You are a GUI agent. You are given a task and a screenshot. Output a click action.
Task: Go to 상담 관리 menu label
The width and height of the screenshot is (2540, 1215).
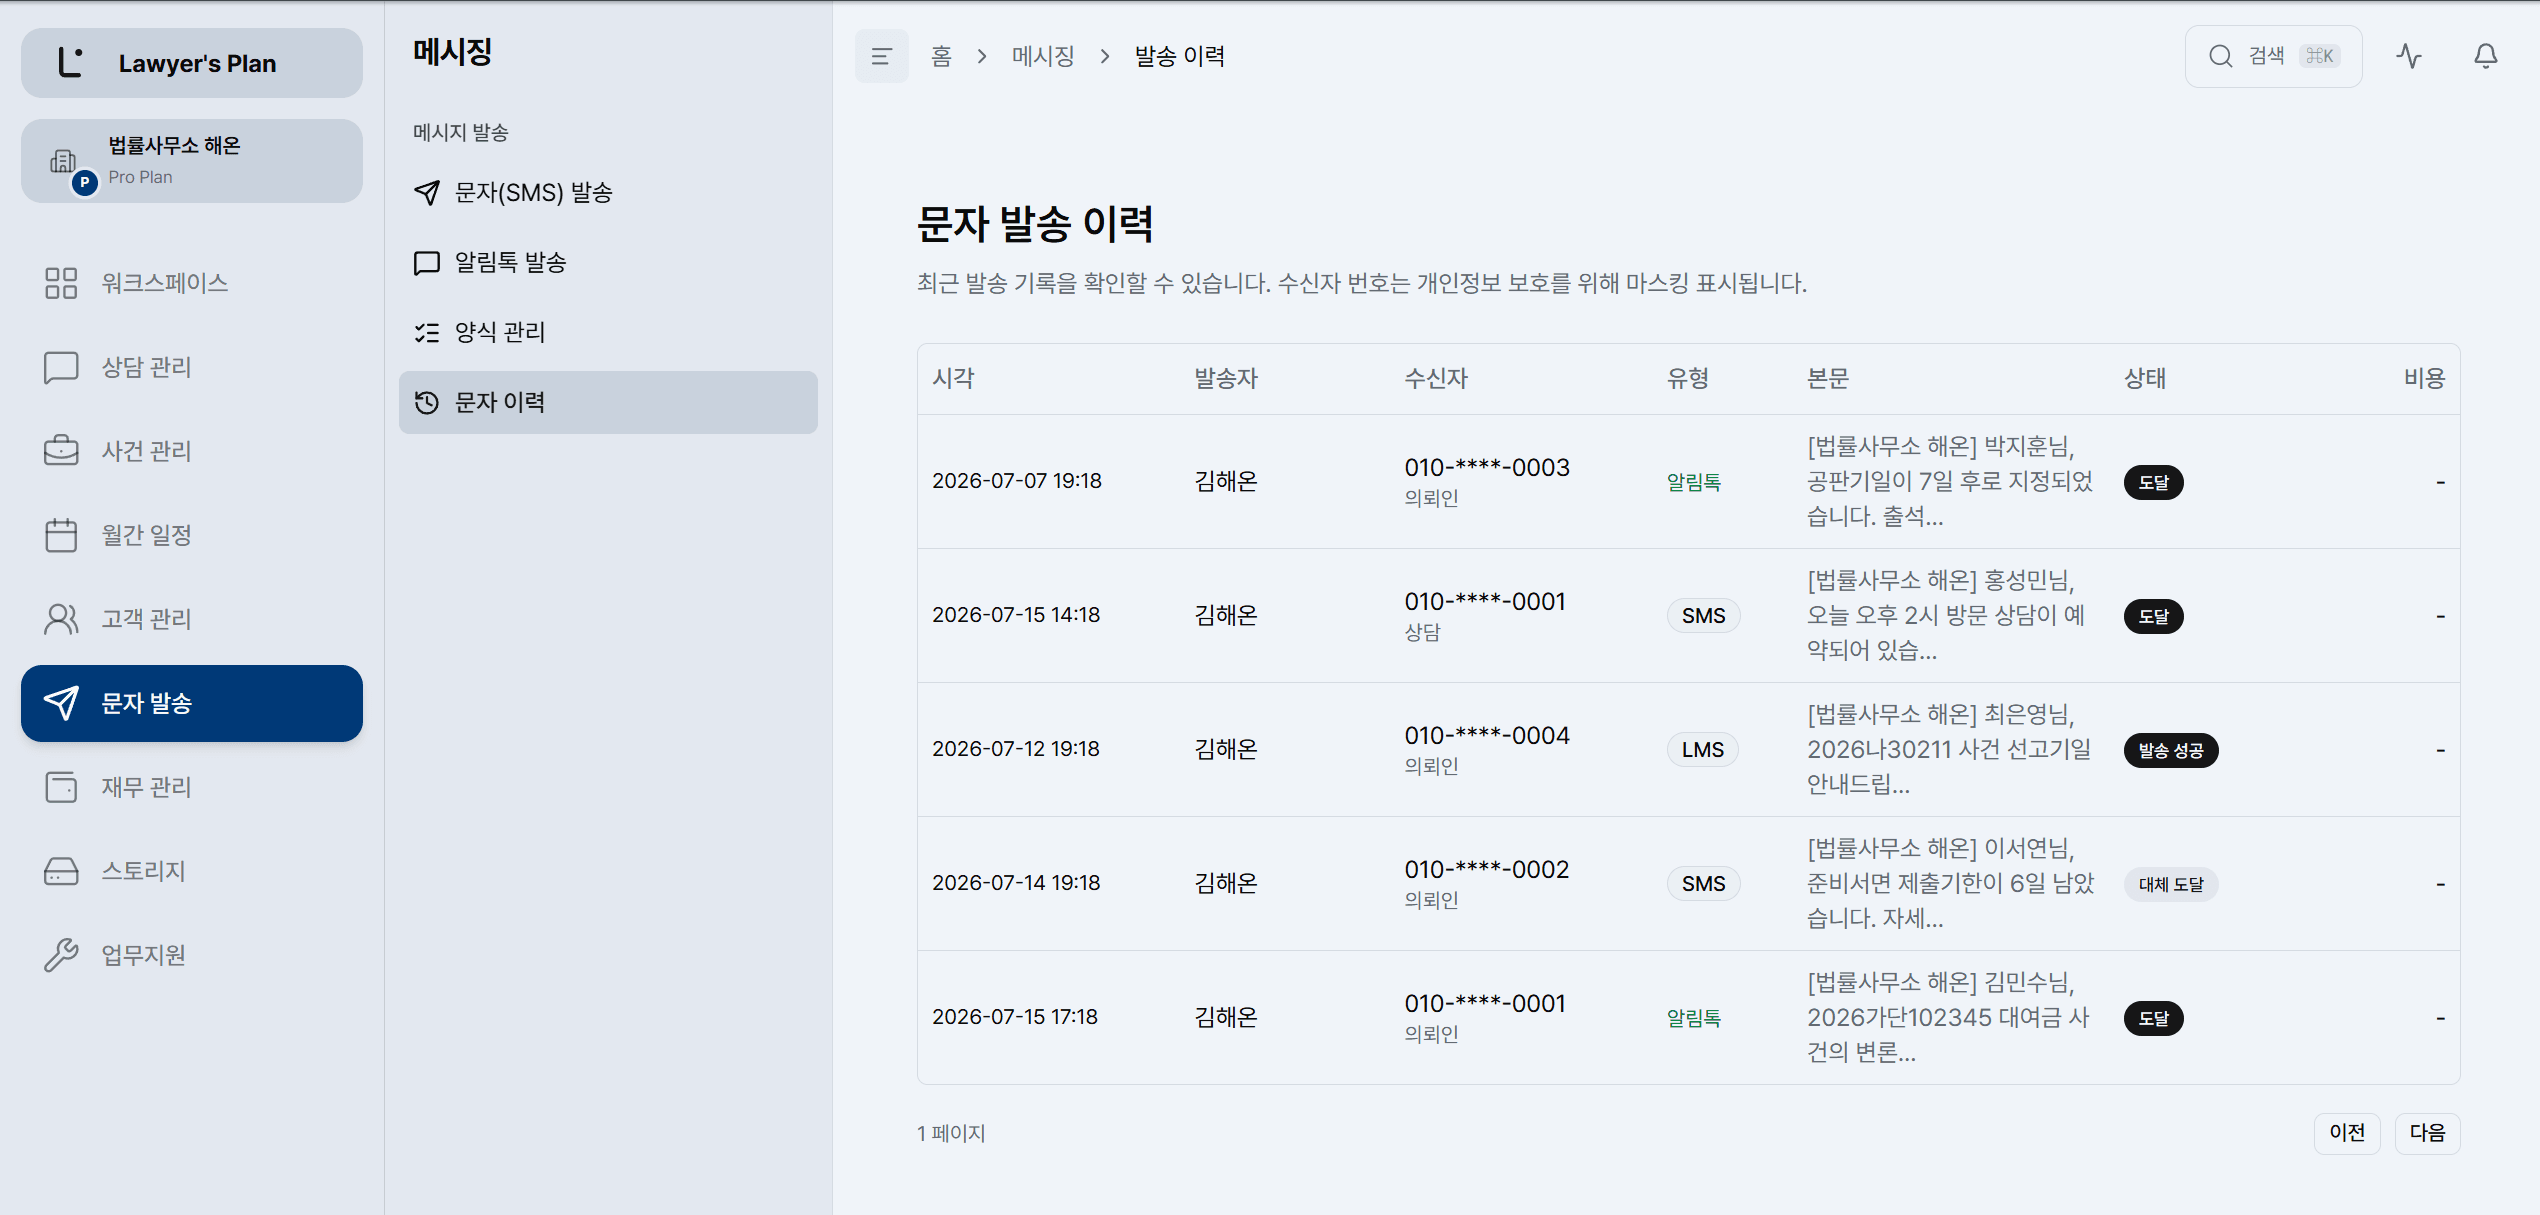[x=146, y=367]
